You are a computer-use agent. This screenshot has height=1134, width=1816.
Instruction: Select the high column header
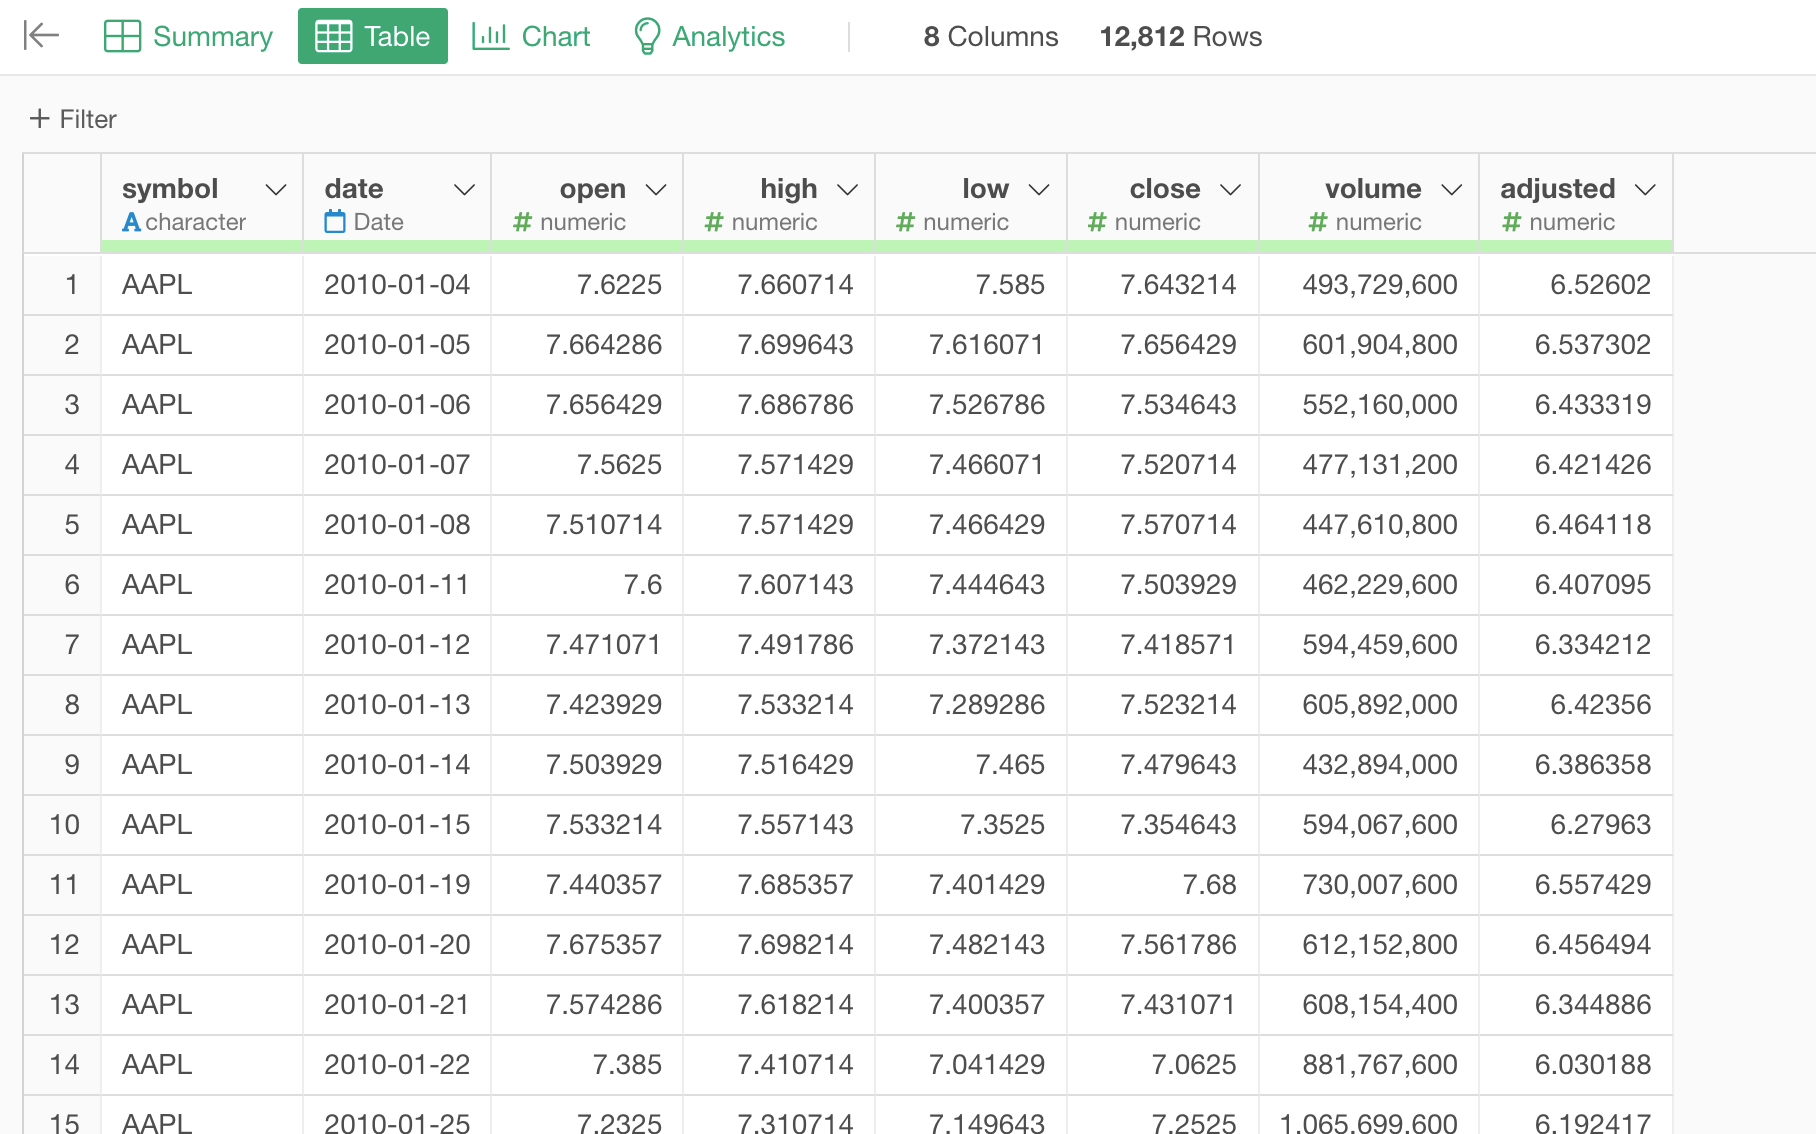pyautogui.click(x=788, y=189)
